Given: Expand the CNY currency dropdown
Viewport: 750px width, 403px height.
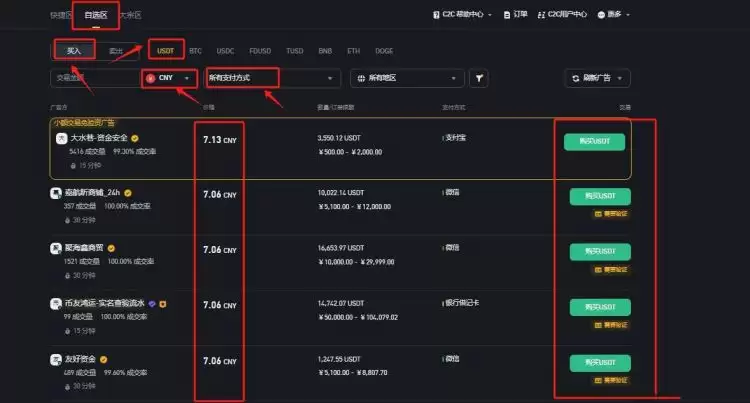Looking at the screenshot, I should tap(169, 78).
